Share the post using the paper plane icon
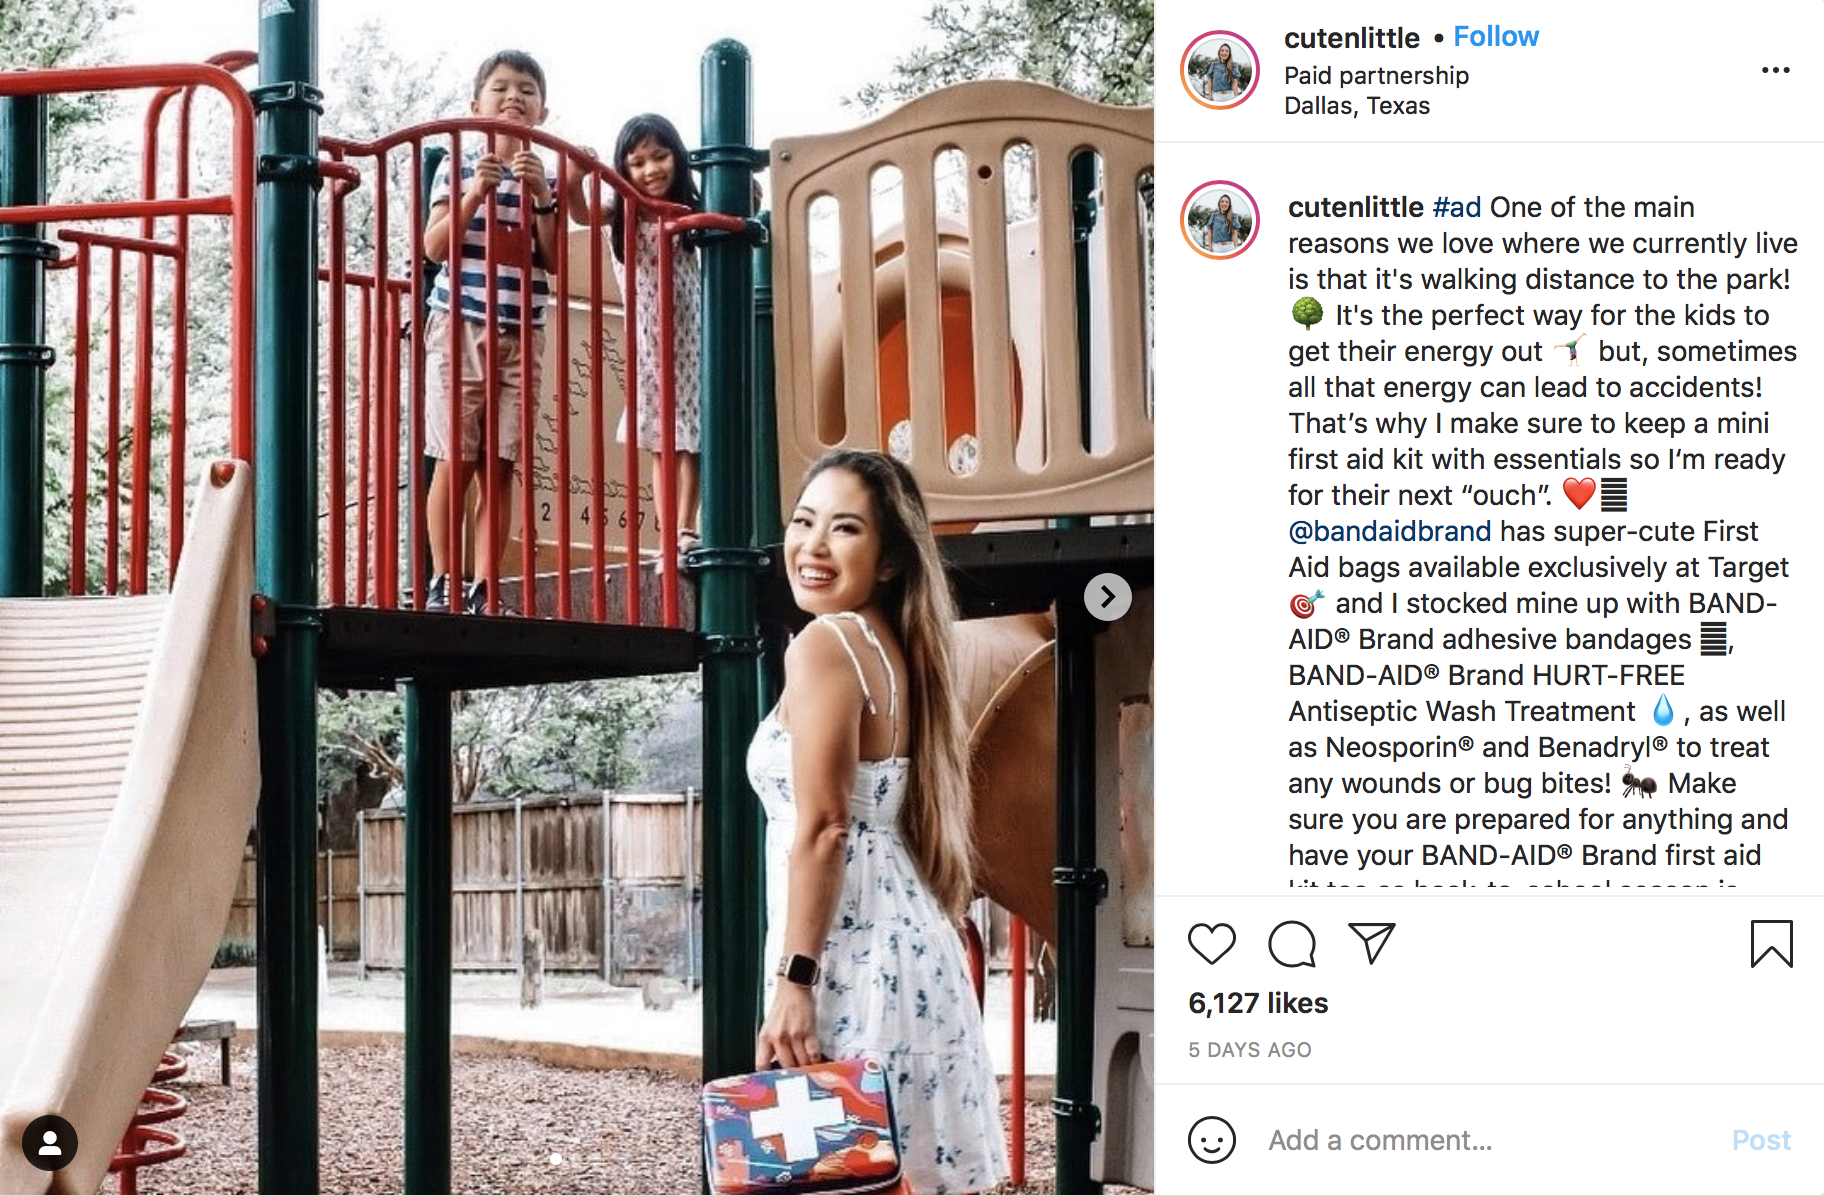The image size is (1824, 1196). click(x=1371, y=943)
